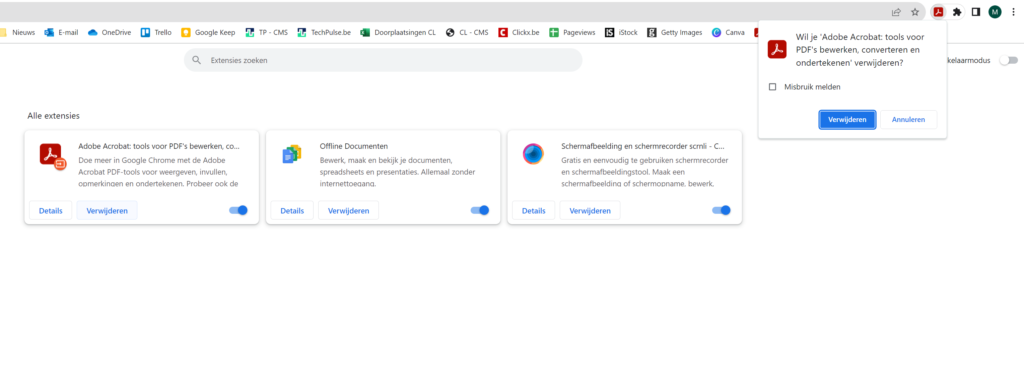Click the share page icon in address bar
The height and width of the screenshot is (376, 1024).
[896, 12]
